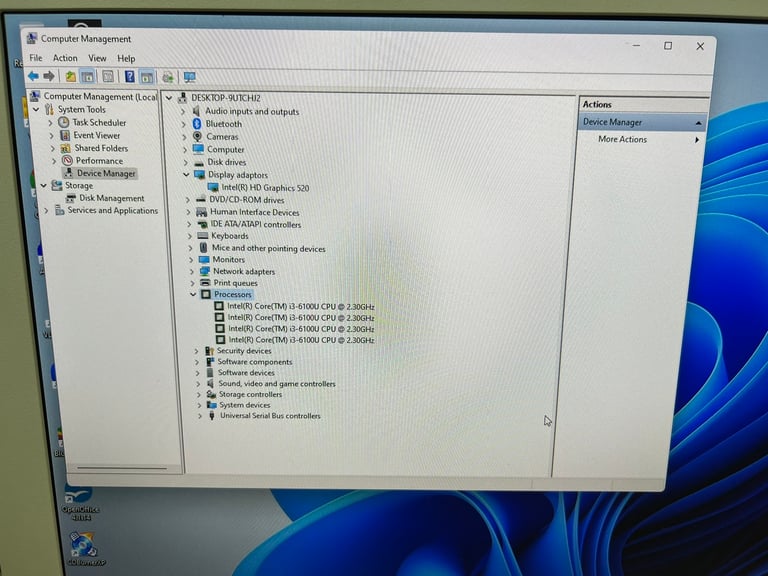Click the Keyboards device icon
768x576 pixels.
click(x=203, y=236)
